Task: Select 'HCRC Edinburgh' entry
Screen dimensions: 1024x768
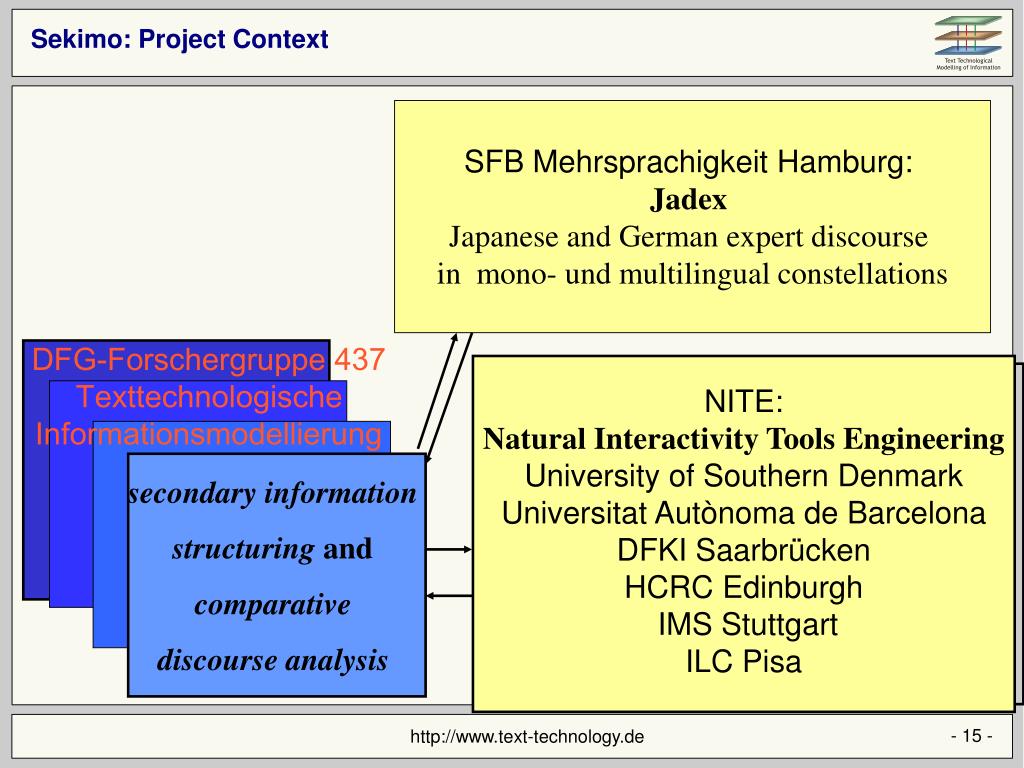Action: (743, 587)
